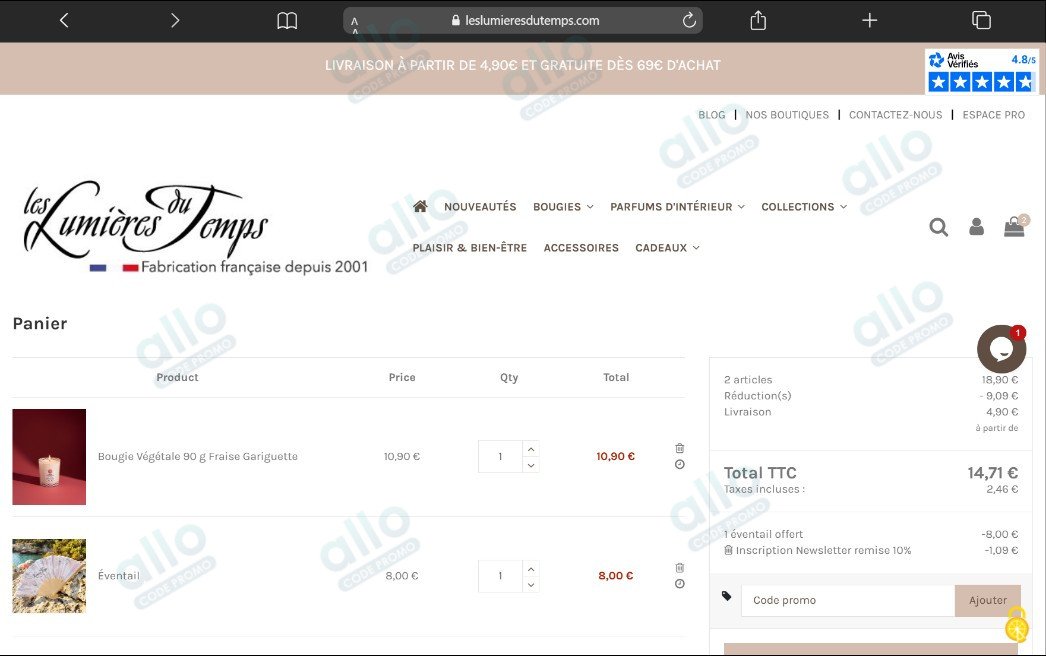Decrease quantity of Éventail
Screen dimensions: 1046x656
point(531,585)
